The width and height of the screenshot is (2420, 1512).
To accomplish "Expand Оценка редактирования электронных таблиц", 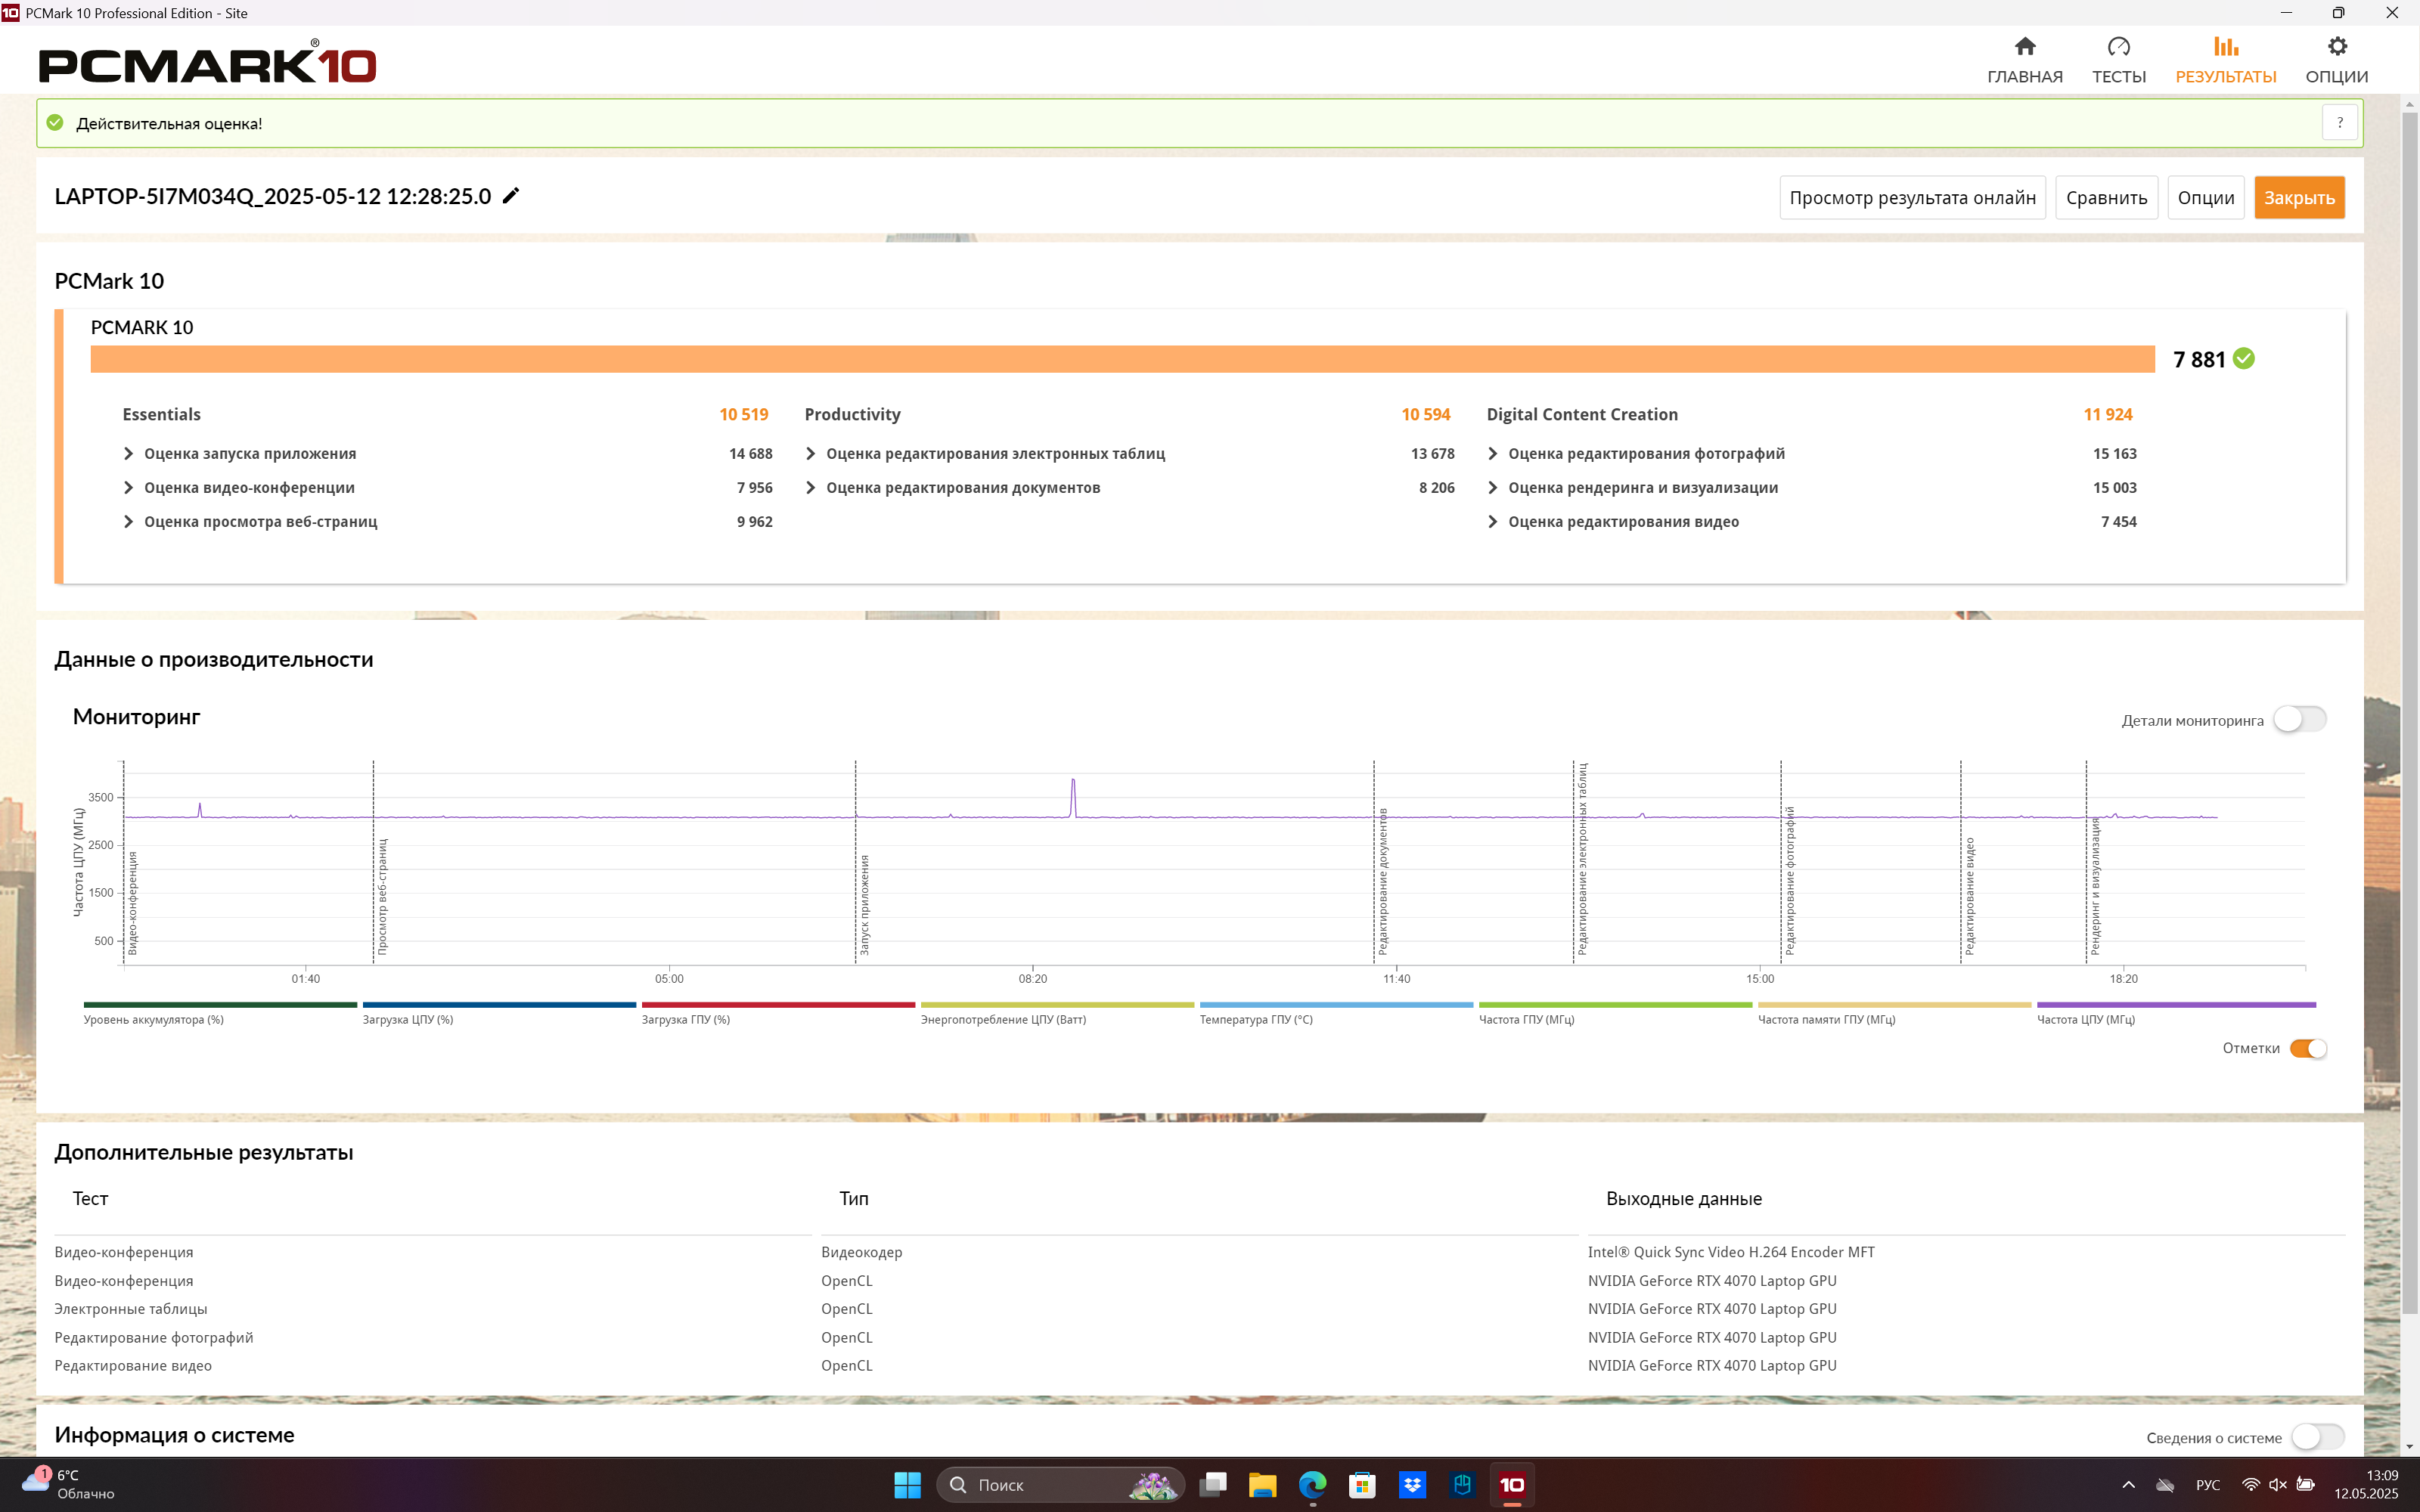I will point(810,453).
